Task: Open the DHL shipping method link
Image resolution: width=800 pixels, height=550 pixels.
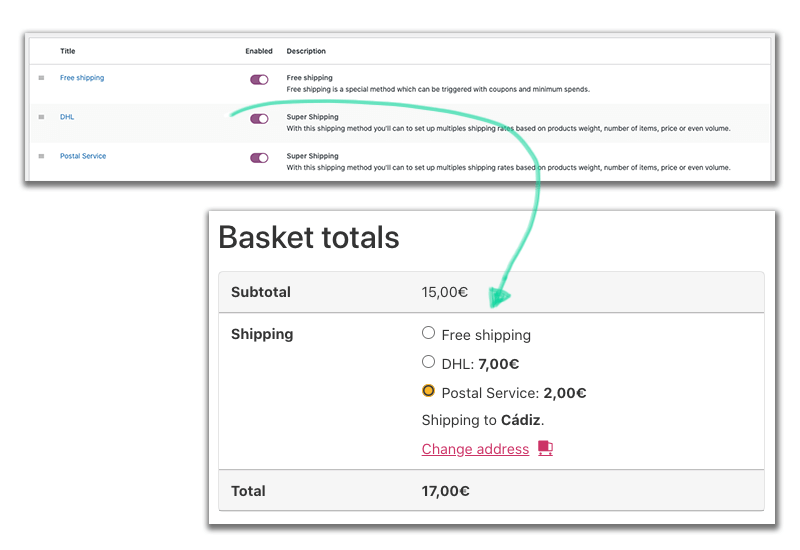Action: click(67, 117)
